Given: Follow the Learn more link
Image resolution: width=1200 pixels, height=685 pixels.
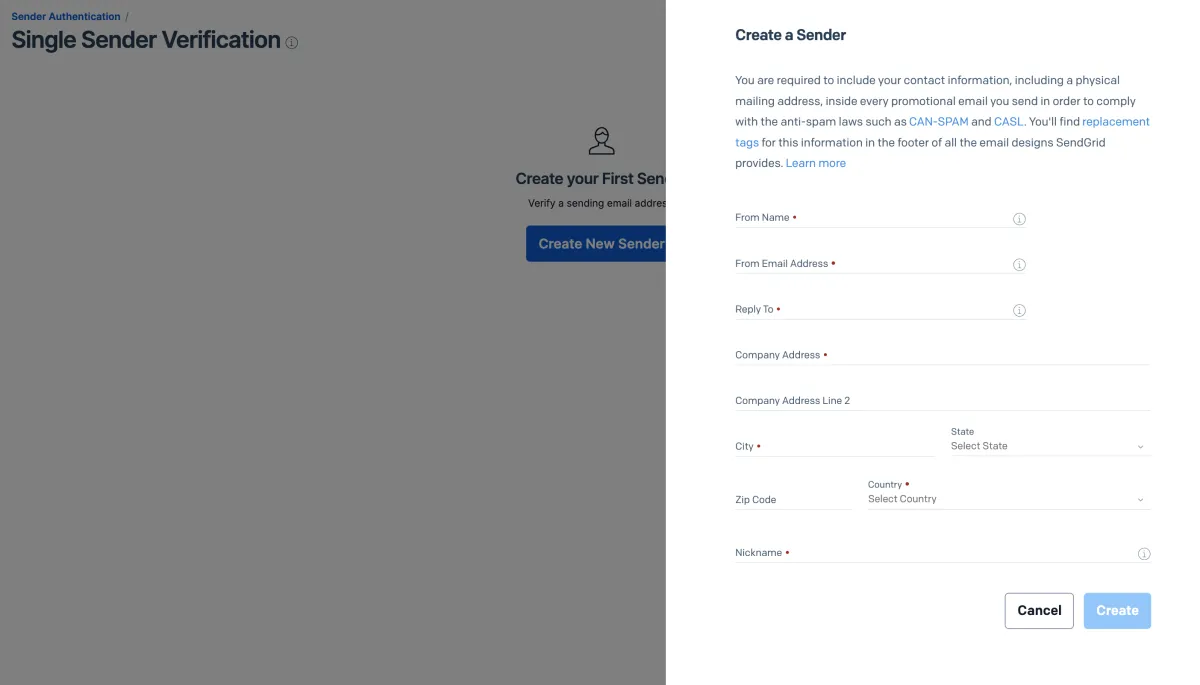Looking at the screenshot, I should tap(815, 163).
